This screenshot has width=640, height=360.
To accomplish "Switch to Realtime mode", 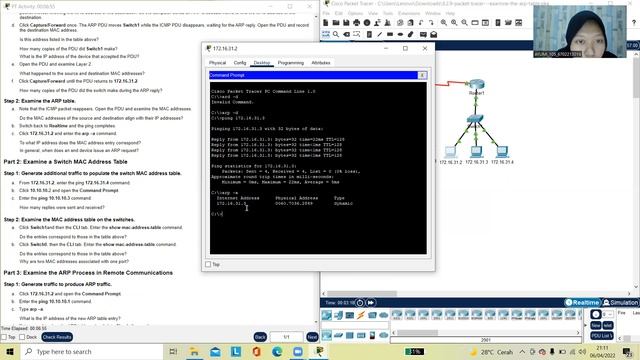I will point(582,302).
